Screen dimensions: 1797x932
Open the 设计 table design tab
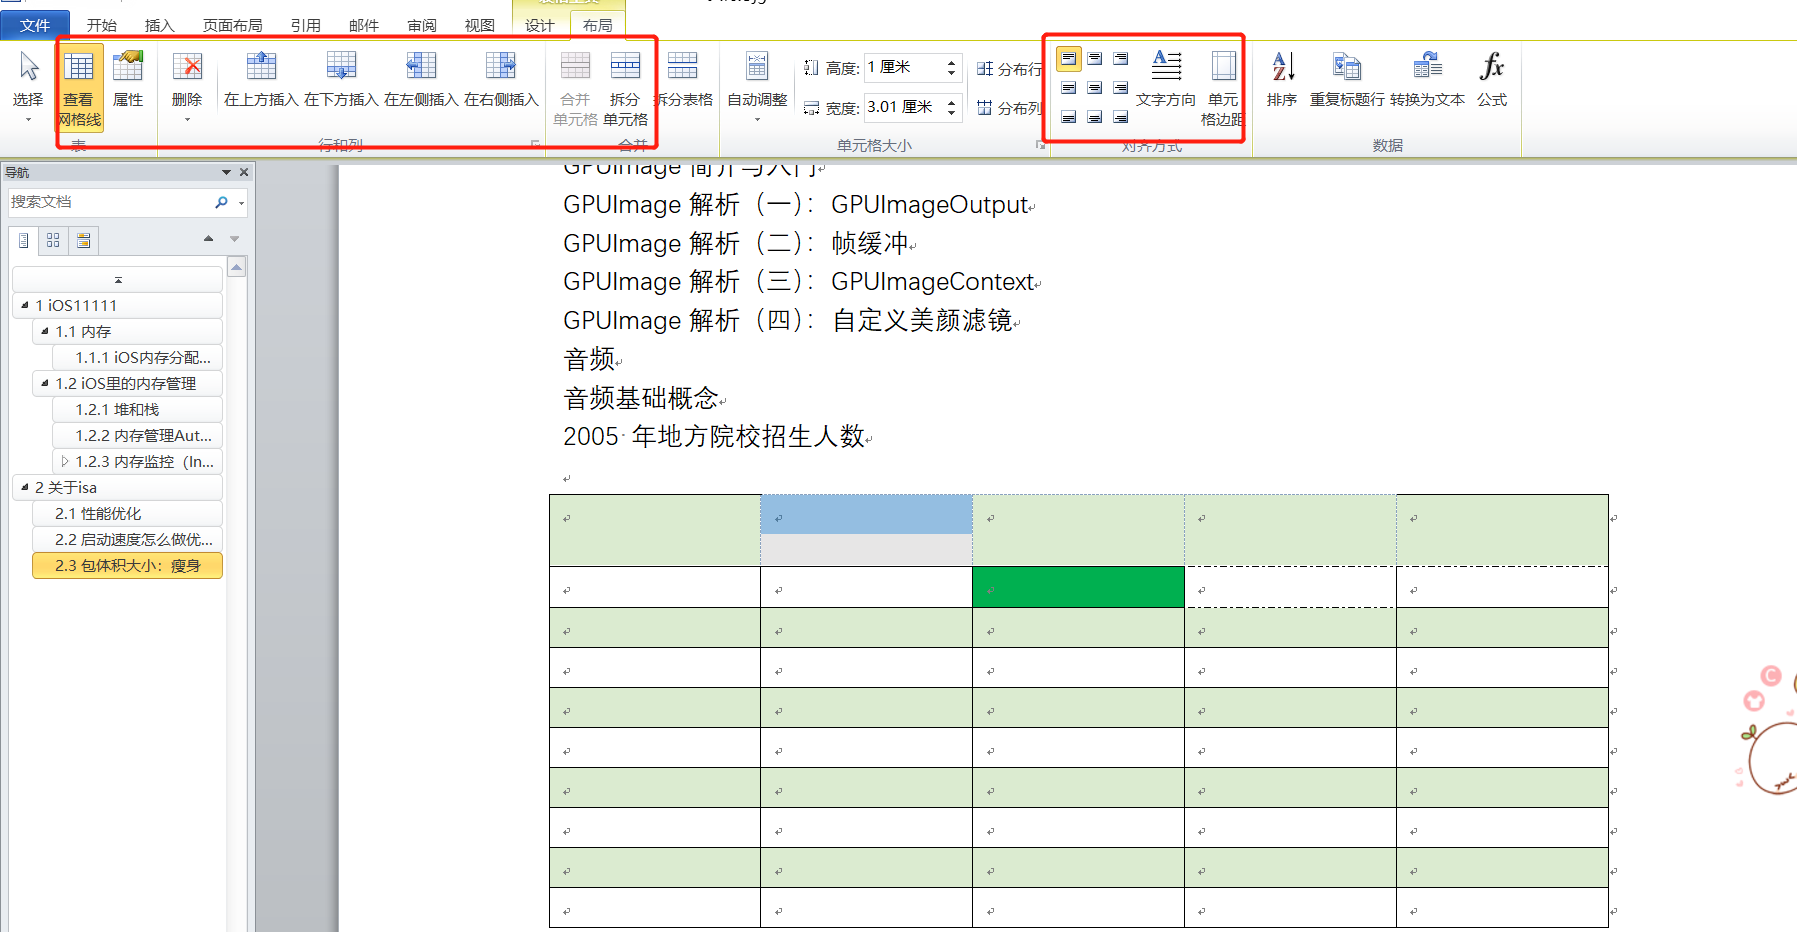[539, 25]
